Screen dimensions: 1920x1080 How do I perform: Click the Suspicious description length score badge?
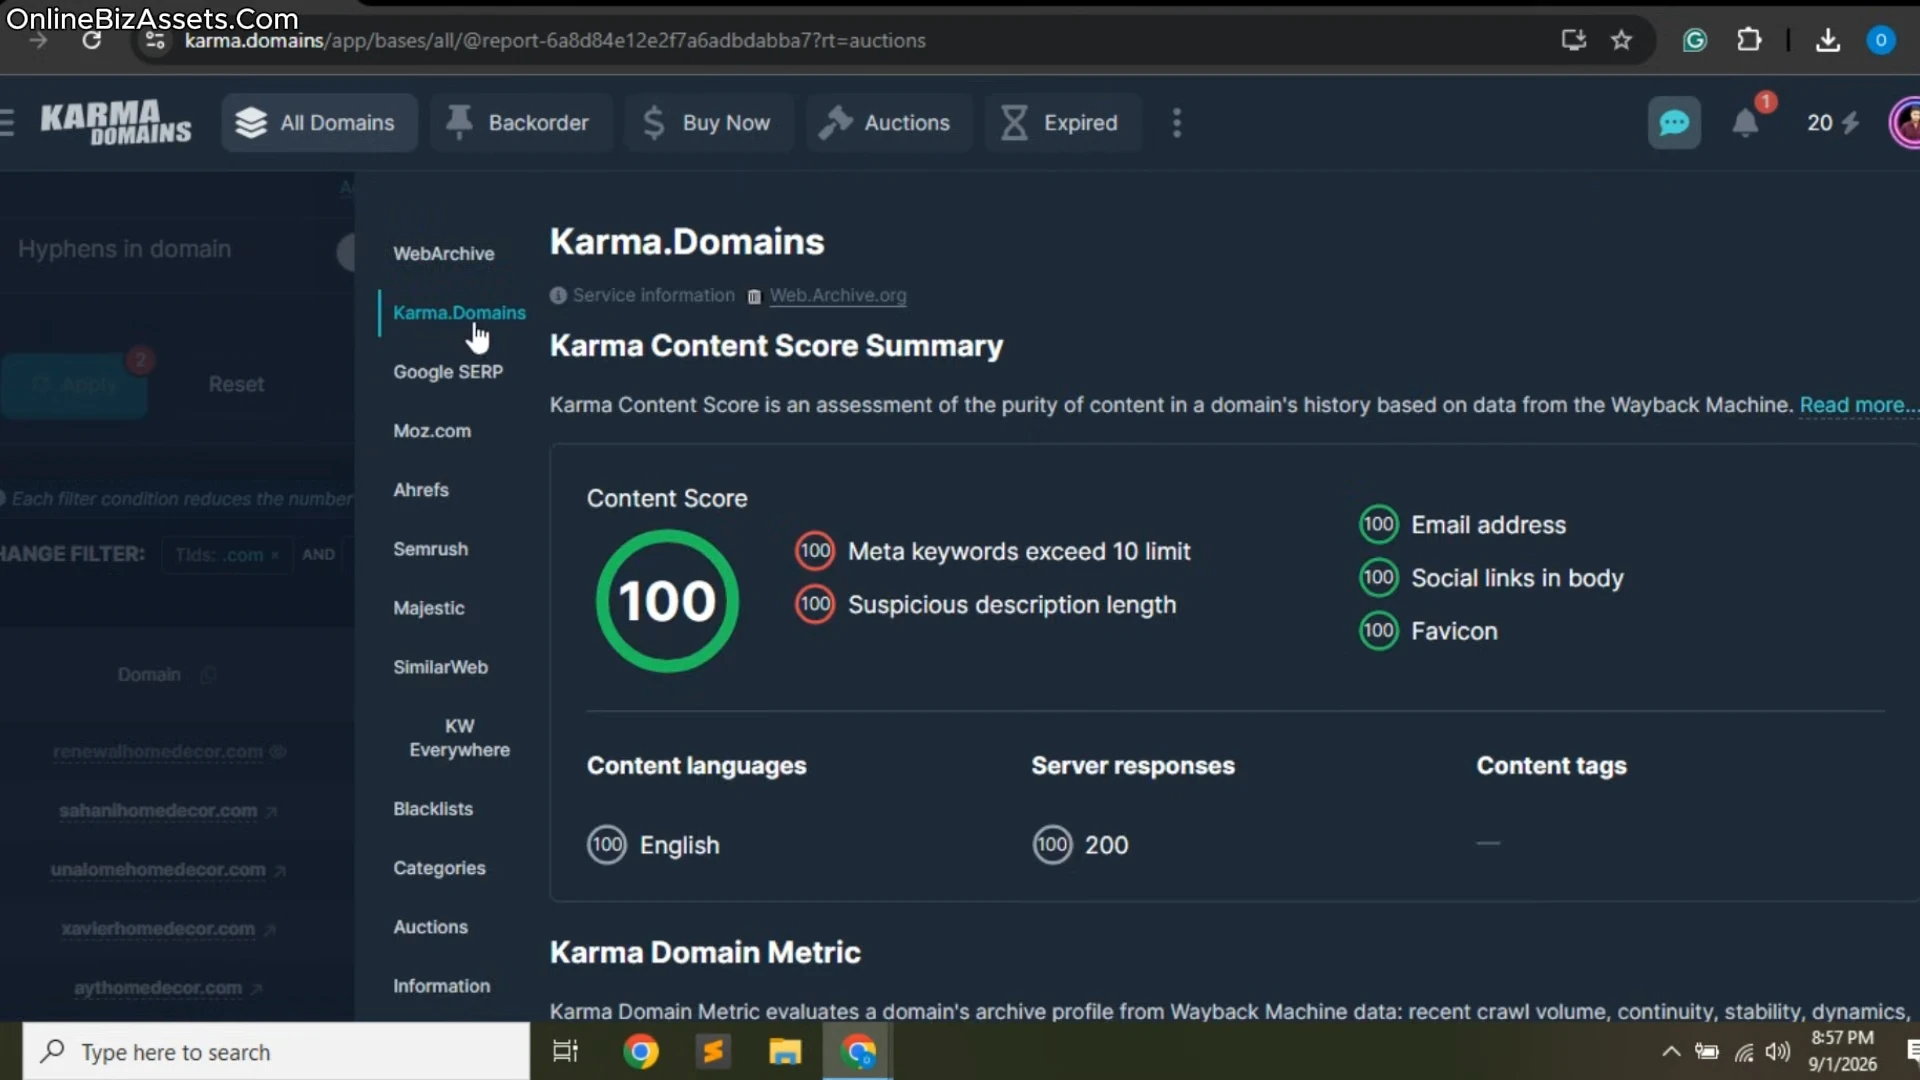pyautogui.click(x=815, y=604)
